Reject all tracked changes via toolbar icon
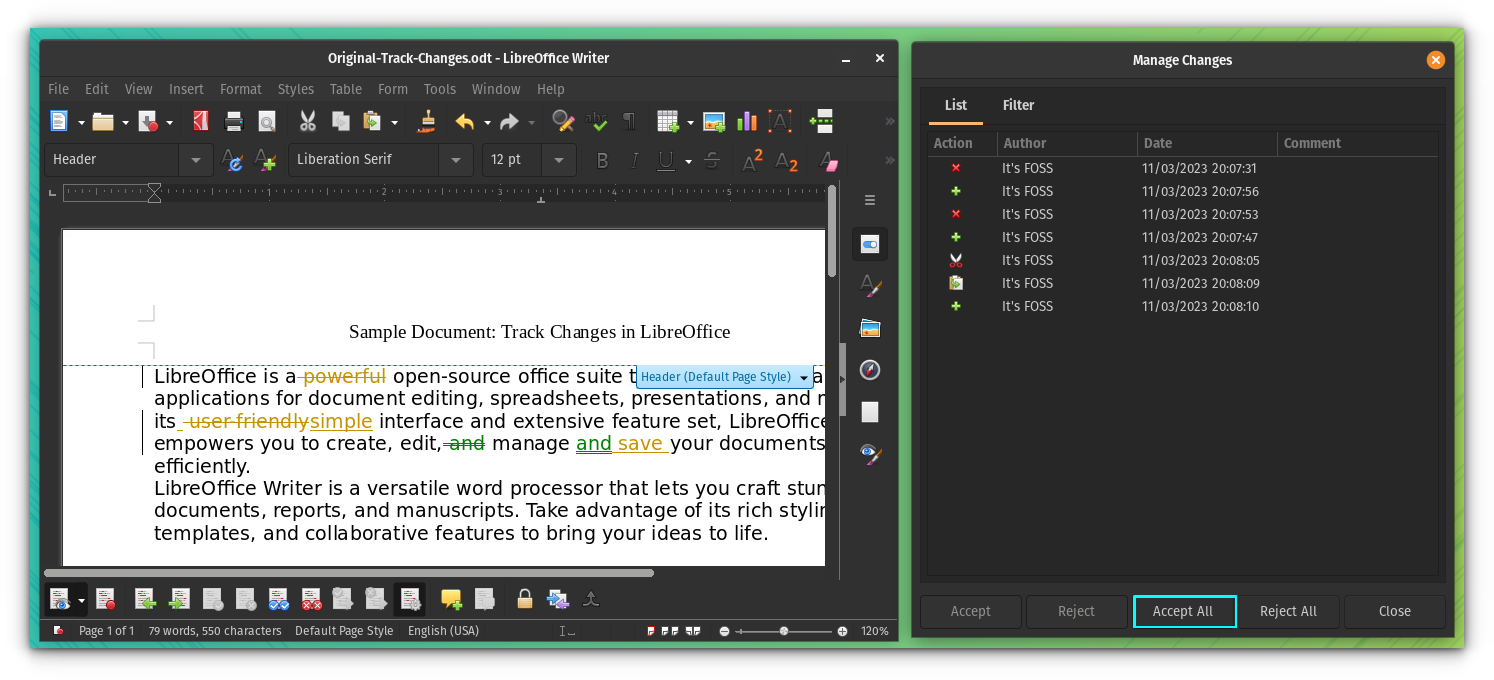 (x=311, y=598)
